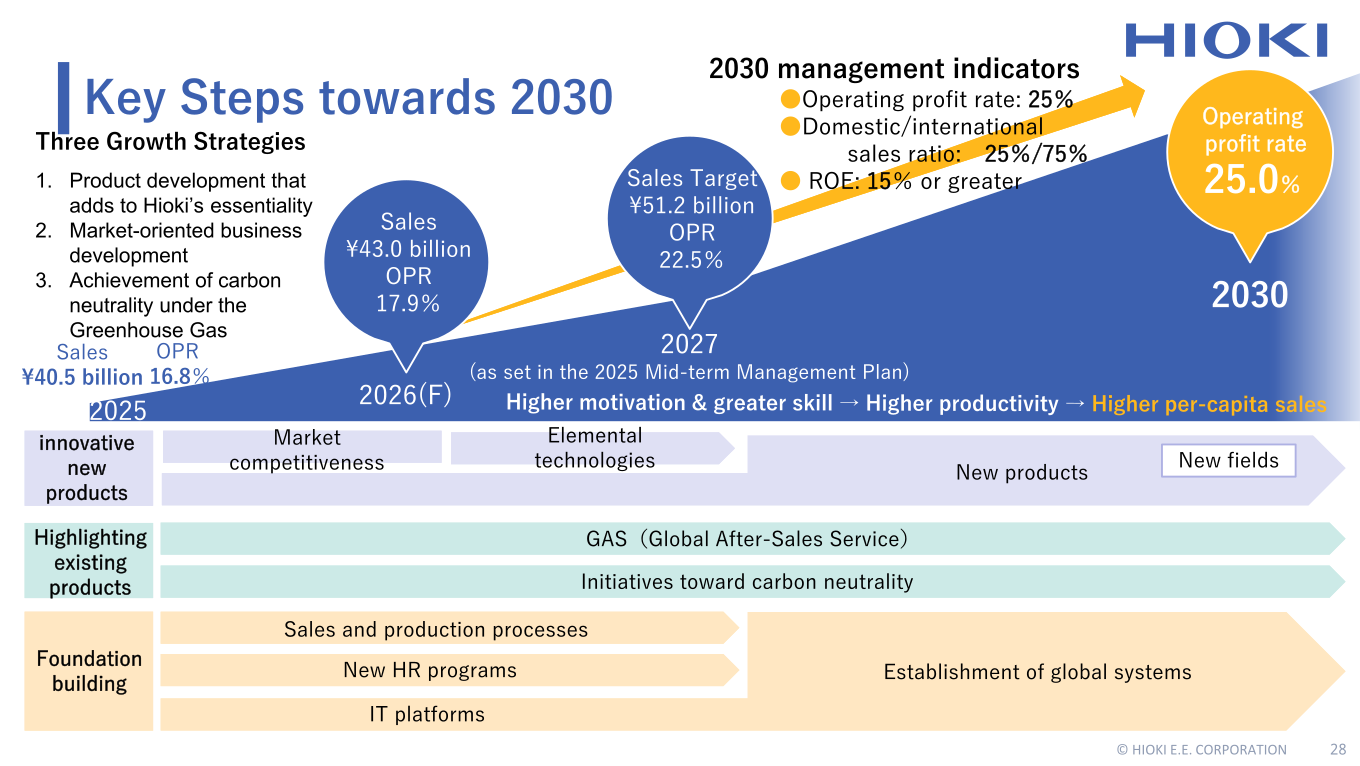Click 'Sales and production processes' arrow bar

pyautogui.click(x=449, y=629)
